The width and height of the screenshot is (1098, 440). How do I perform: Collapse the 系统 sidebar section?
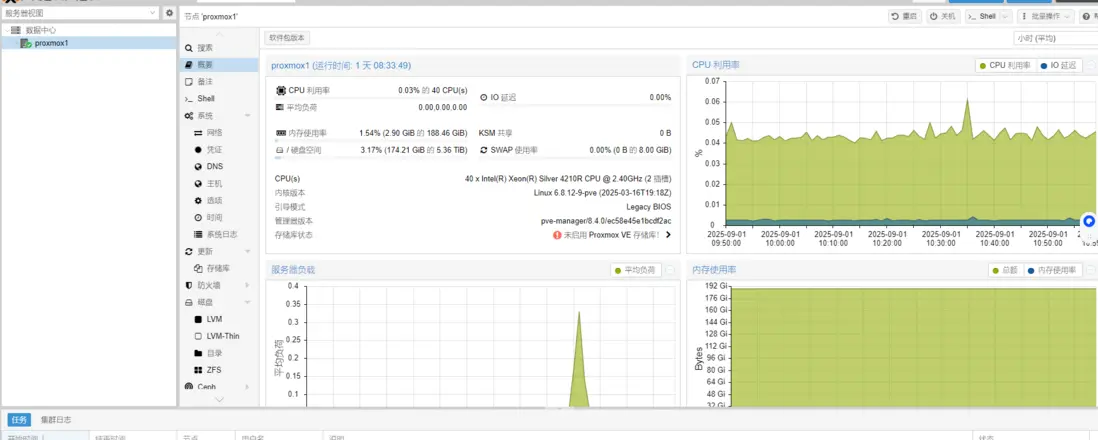(x=247, y=116)
